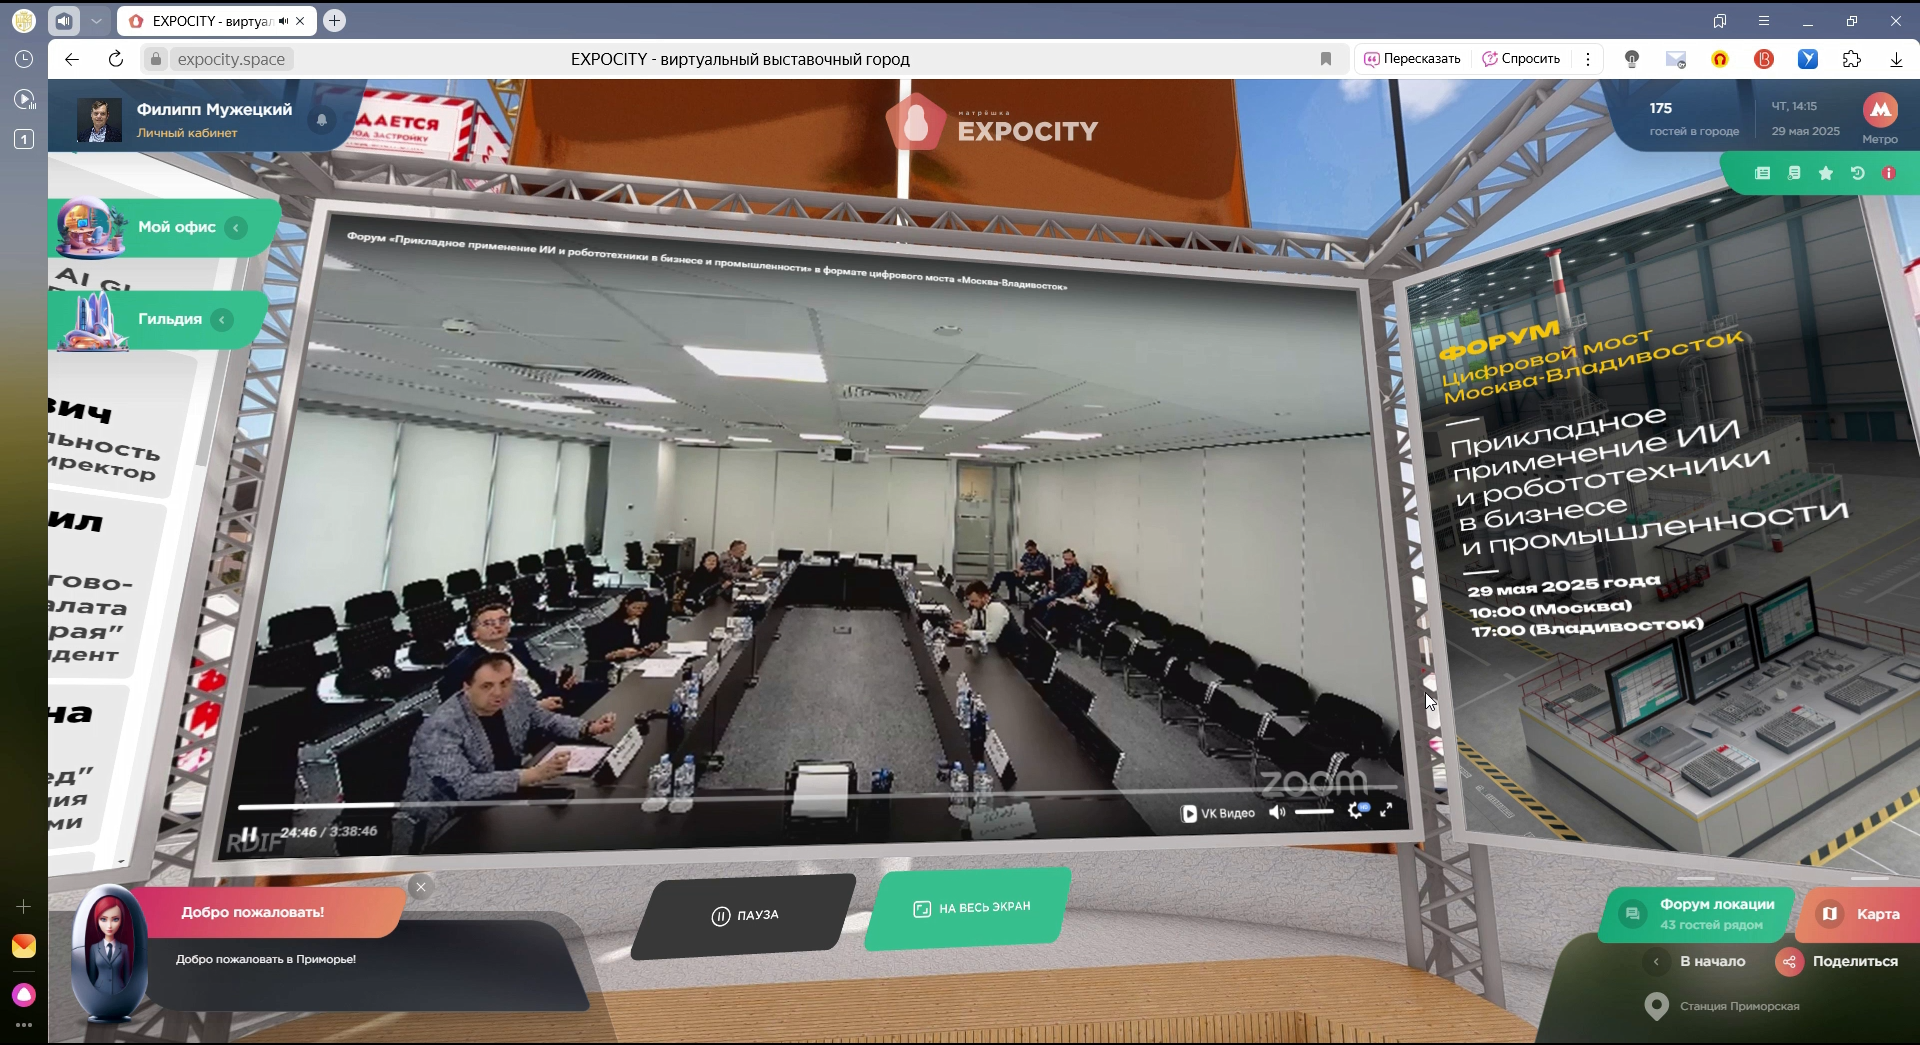Click the tab sound indicator button
The height and width of the screenshot is (1045, 1920).
click(x=64, y=21)
